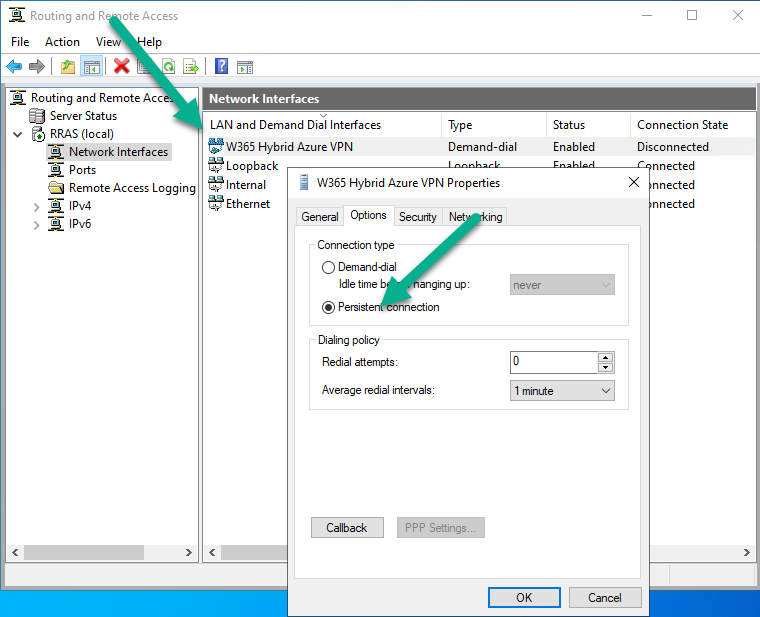Click the Disconnected state of the W365 VPN
760x617 pixels.
[673, 146]
